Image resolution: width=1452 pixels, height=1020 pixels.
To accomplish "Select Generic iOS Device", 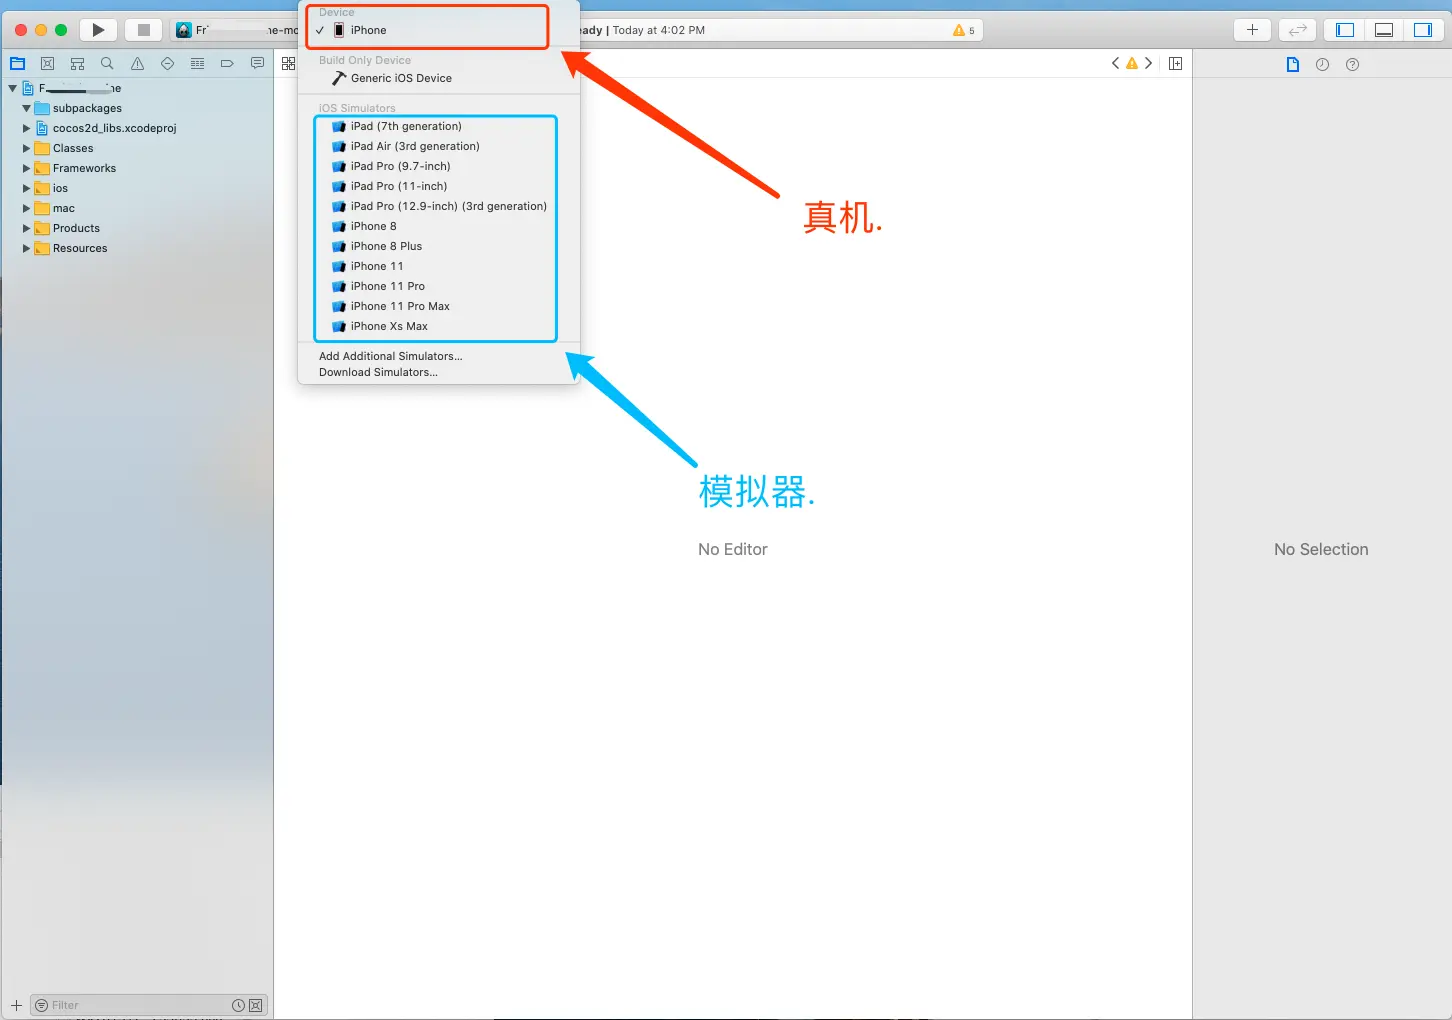I will coord(439,78).
